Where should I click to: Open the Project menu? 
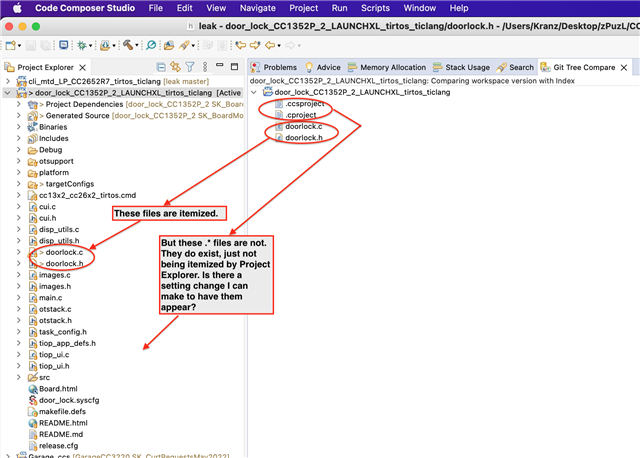click(303, 8)
